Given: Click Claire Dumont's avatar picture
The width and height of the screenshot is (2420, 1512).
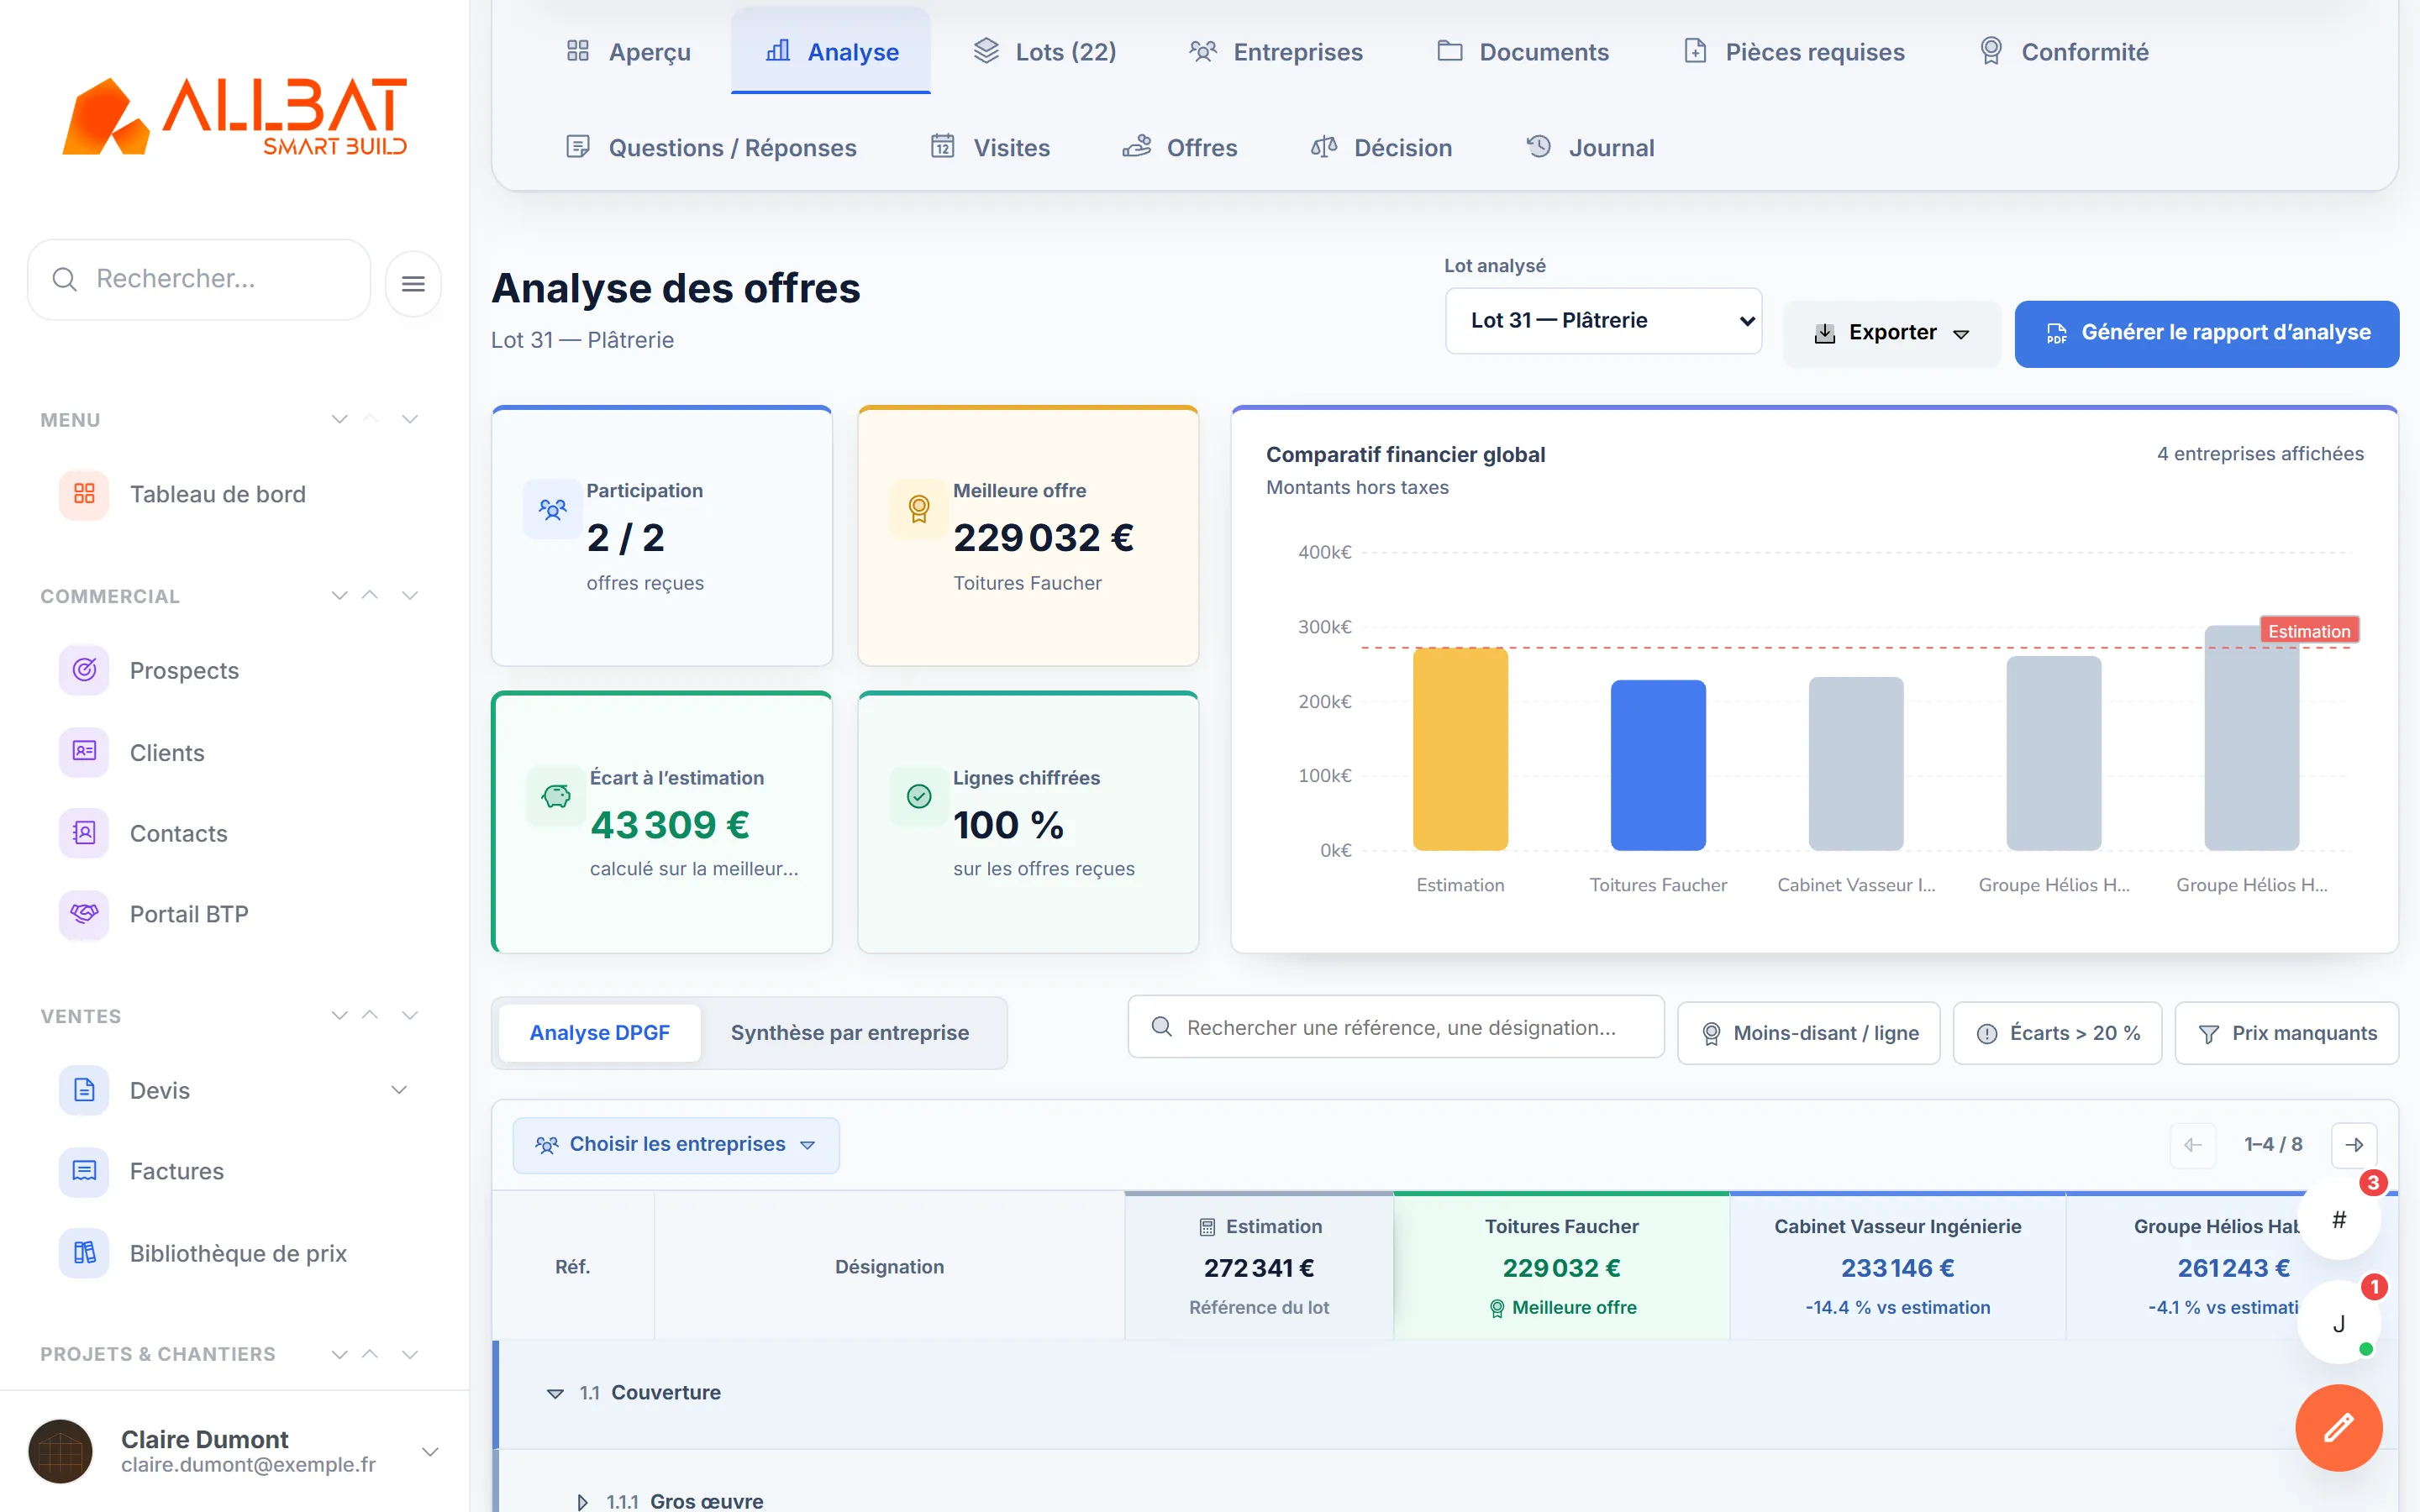Looking at the screenshot, I should [x=60, y=1451].
